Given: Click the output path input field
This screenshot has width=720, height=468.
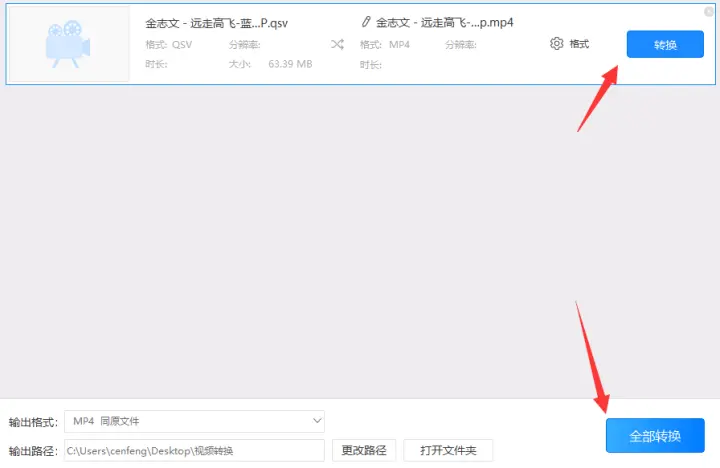Looking at the screenshot, I should (194, 451).
